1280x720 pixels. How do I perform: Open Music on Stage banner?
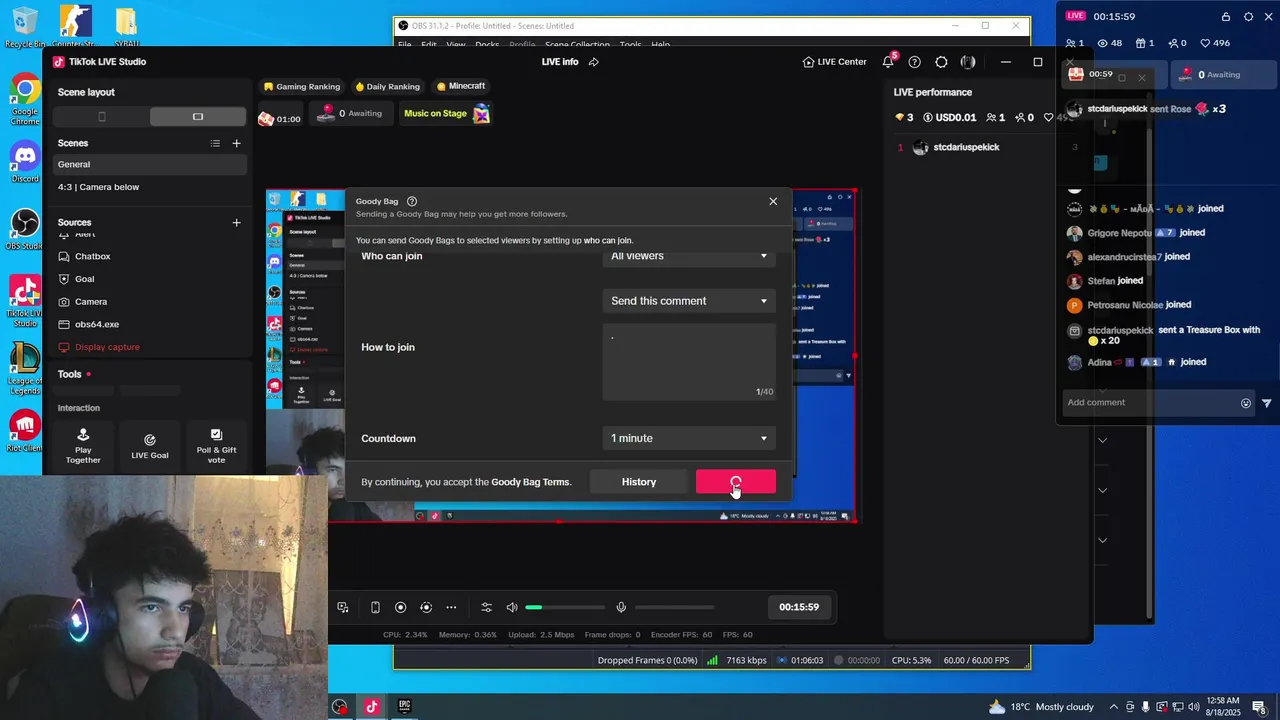pos(446,114)
